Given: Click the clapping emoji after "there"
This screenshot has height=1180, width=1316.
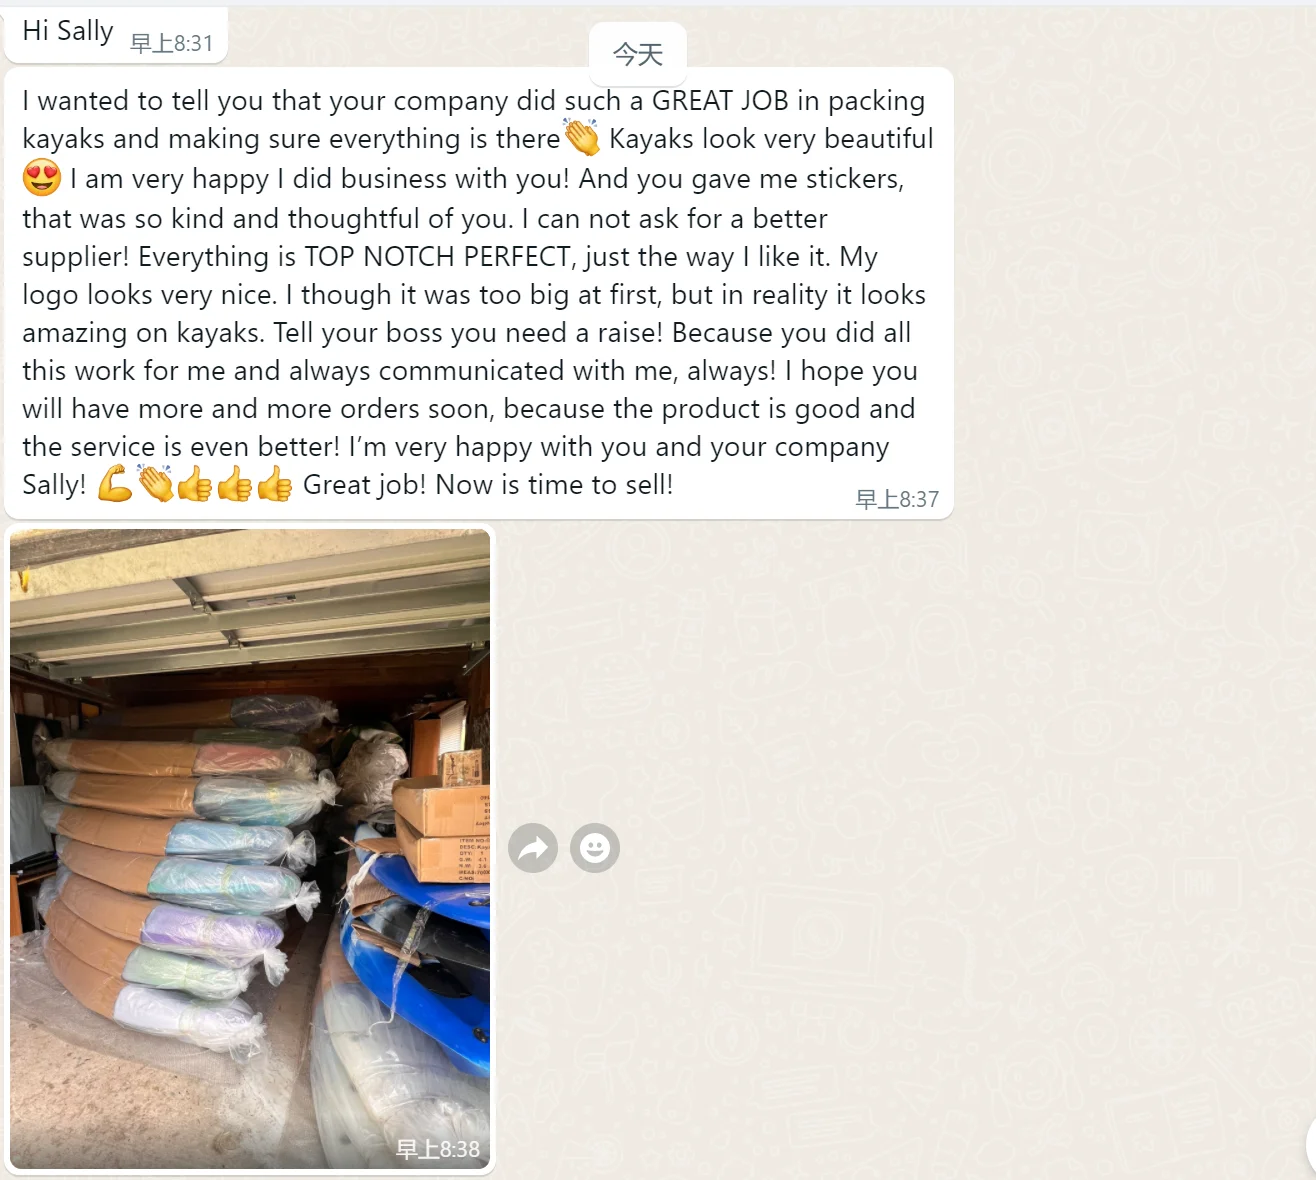Looking at the screenshot, I should [x=582, y=138].
